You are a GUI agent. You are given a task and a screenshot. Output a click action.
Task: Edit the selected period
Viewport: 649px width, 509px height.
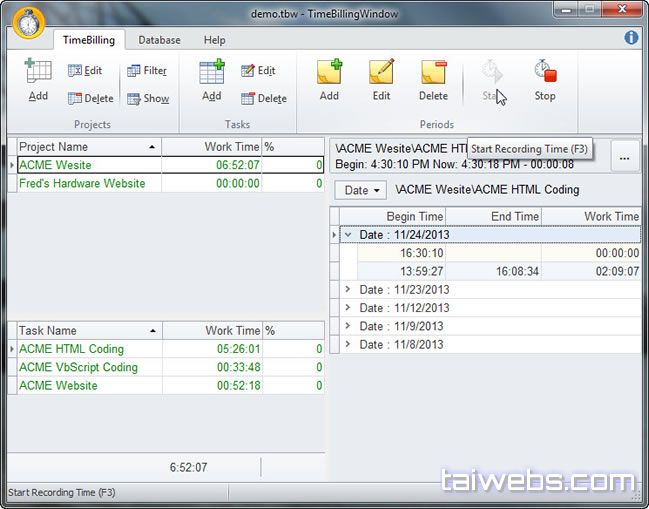pyautogui.click(x=381, y=79)
